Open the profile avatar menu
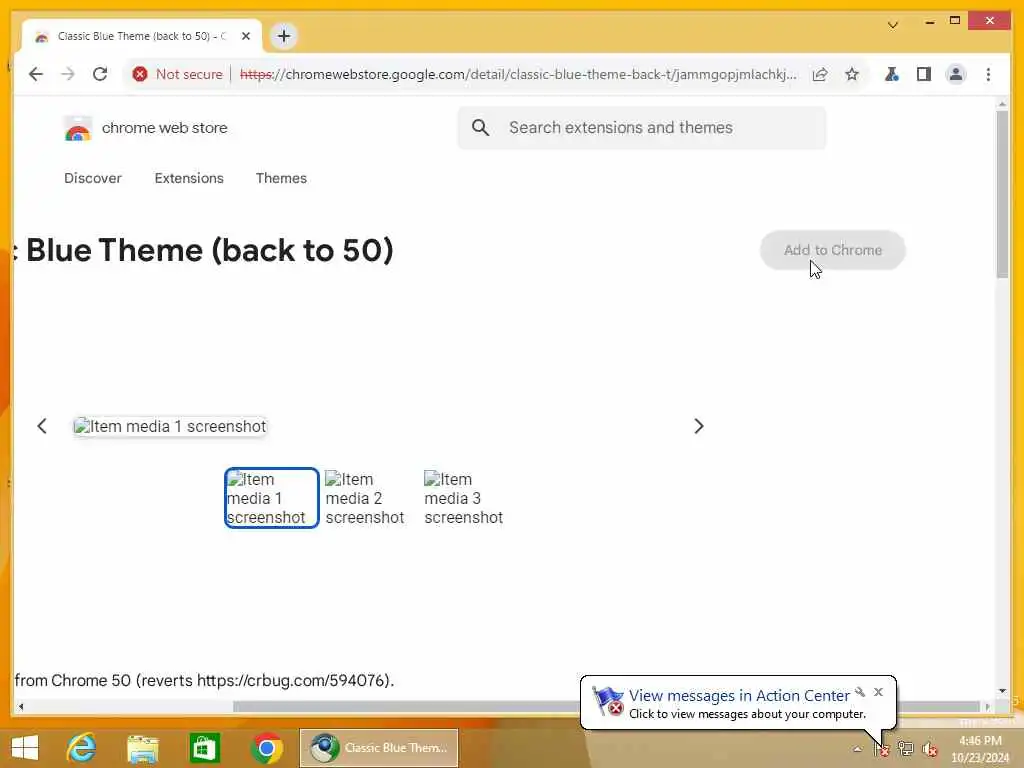The image size is (1024, 768). click(x=955, y=74)
